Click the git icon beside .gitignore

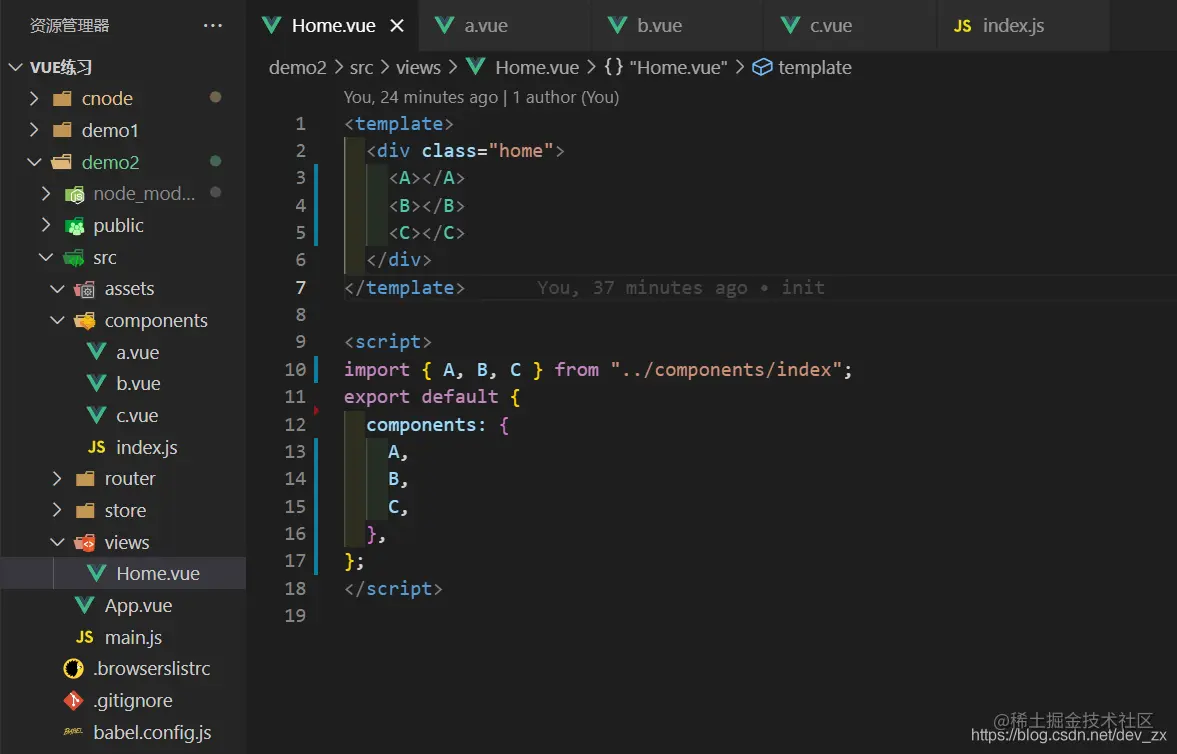point(74,701)
